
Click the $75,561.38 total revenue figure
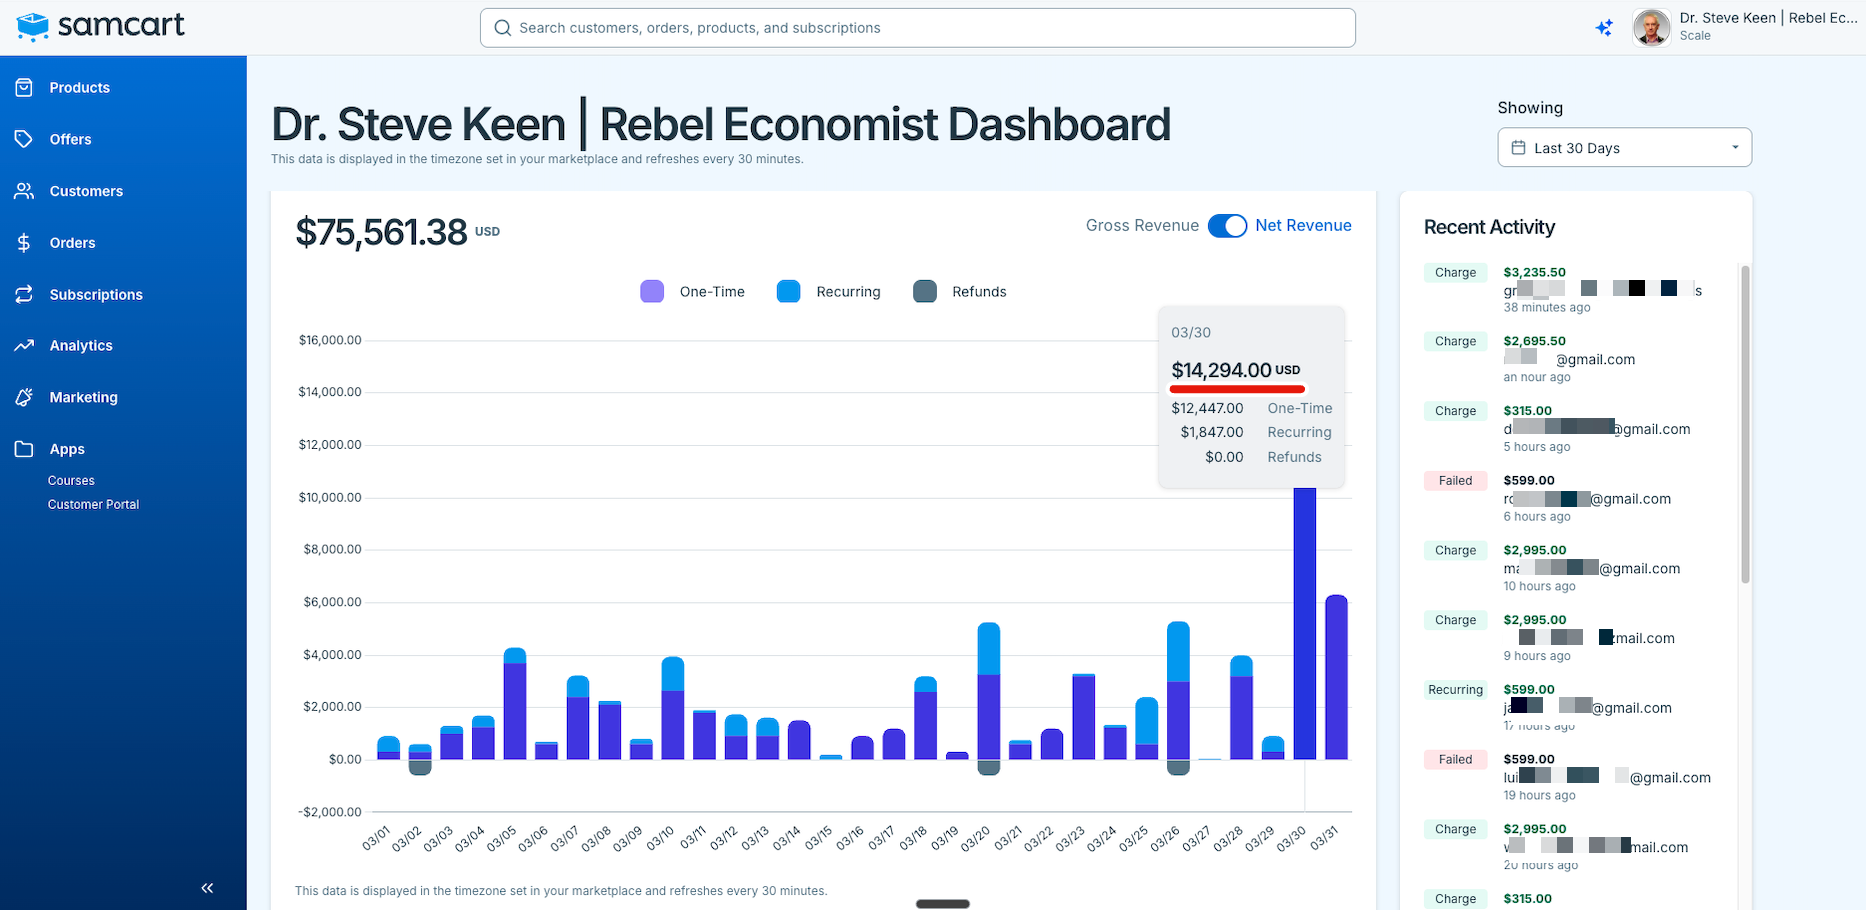(382, 232)
